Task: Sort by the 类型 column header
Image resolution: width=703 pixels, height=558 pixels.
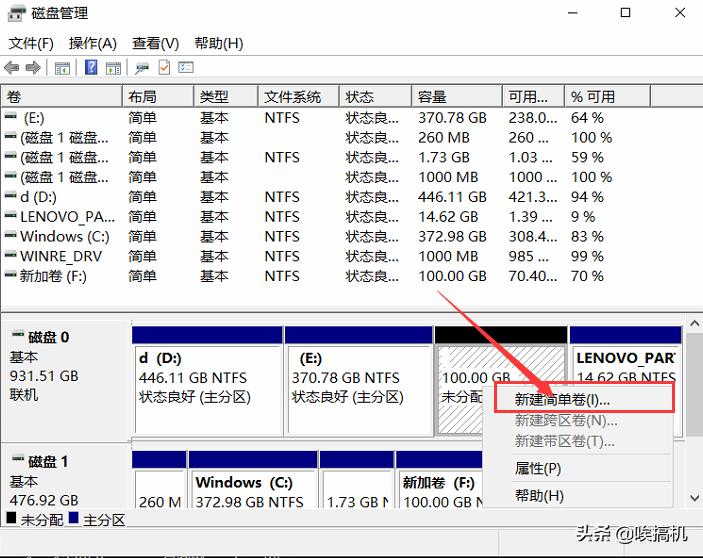Action: pyautogui.click(x=226, y=97)
